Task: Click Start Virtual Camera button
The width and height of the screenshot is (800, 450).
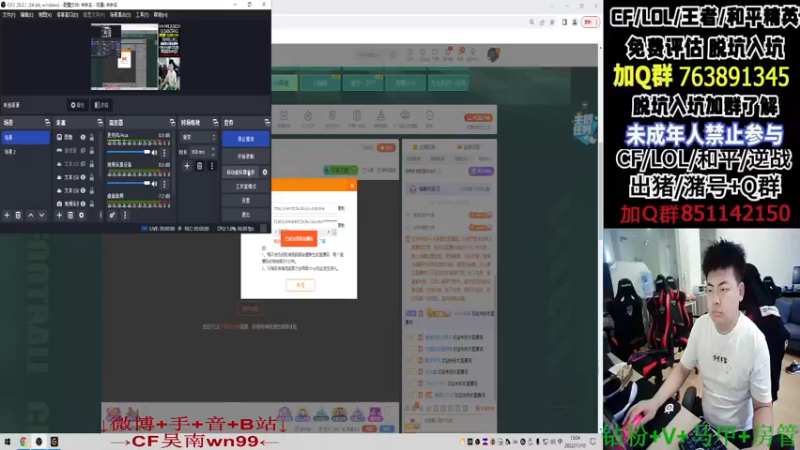Action: pyautogui.click(x=241, y=172)
